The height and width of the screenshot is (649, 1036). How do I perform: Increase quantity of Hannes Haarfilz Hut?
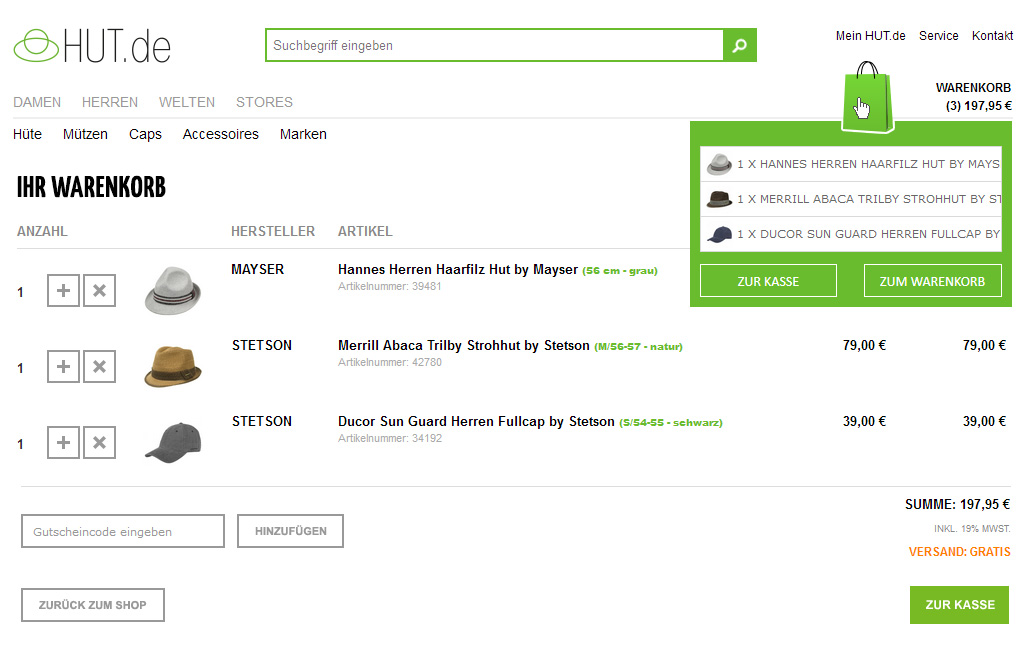pyautogui.click(x=63, y=290)
